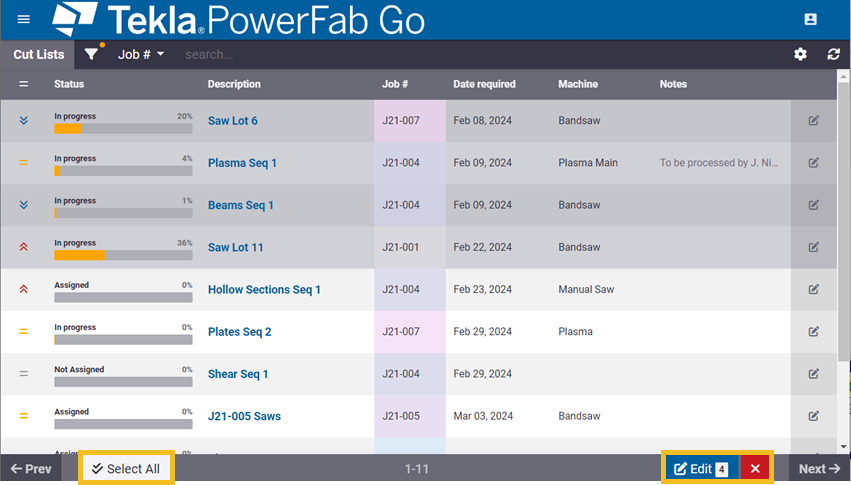Sort by Date required column header
851x485 pixels.
(484, 84)
